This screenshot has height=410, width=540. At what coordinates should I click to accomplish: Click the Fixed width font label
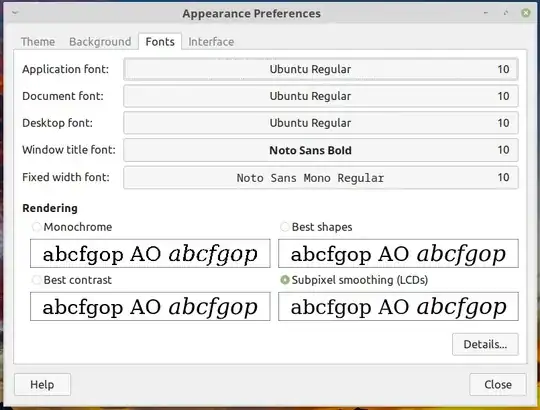click(66, 177)
